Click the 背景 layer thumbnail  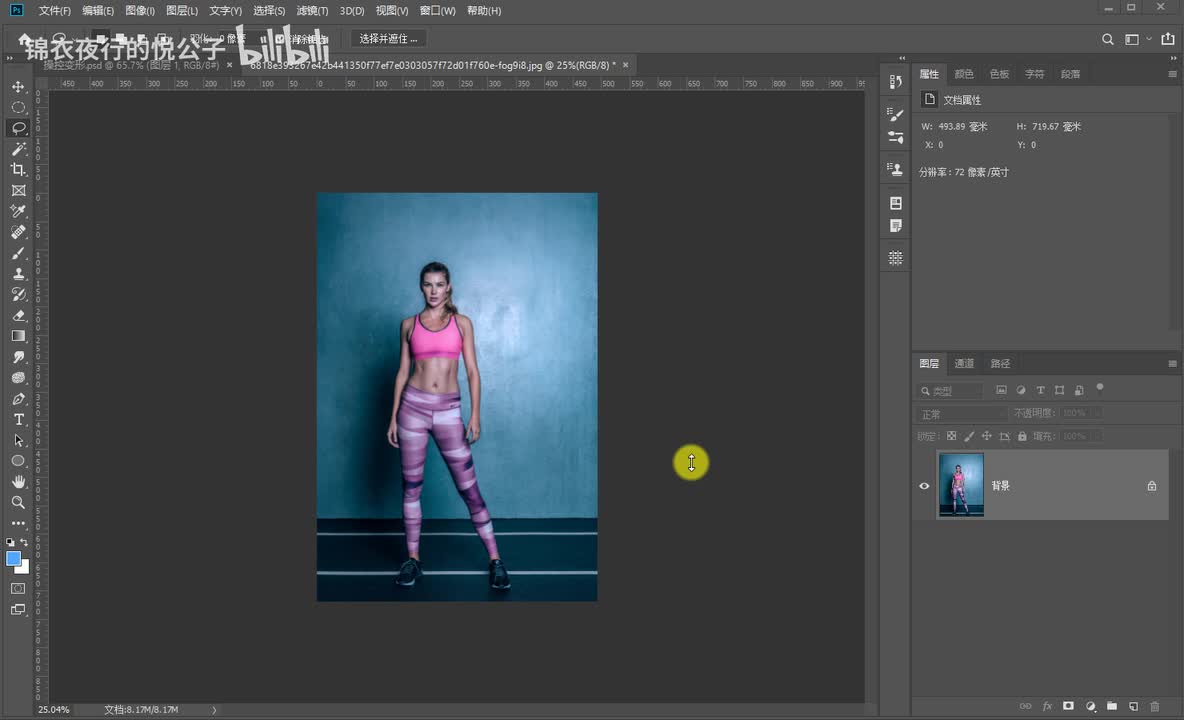click(961, 485)
